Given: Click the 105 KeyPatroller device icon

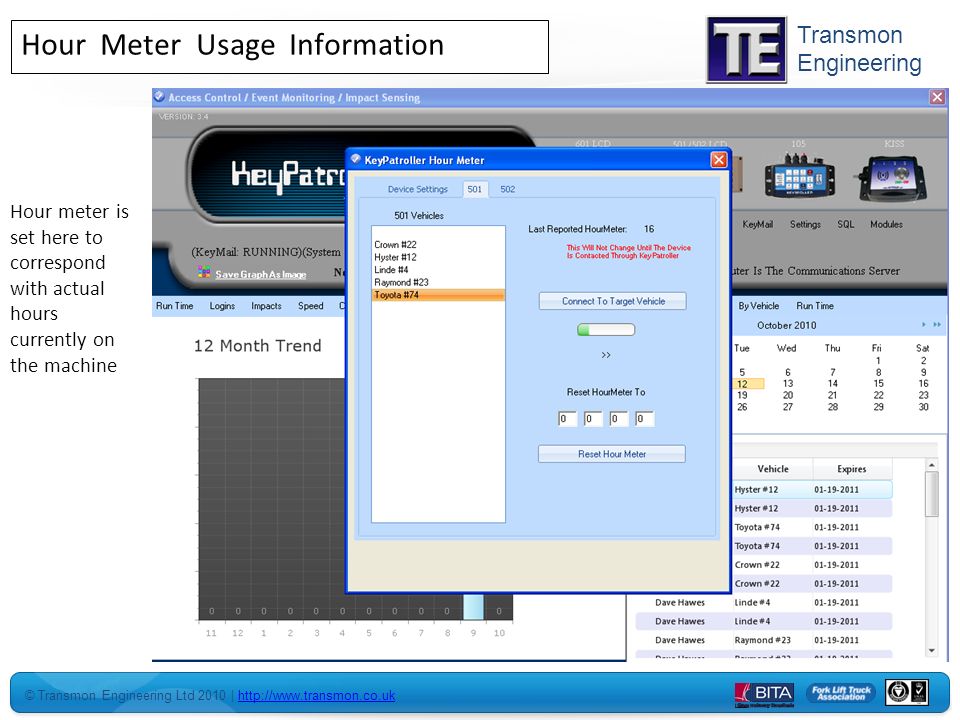Looking at the screenshot, I should point(799,175).
